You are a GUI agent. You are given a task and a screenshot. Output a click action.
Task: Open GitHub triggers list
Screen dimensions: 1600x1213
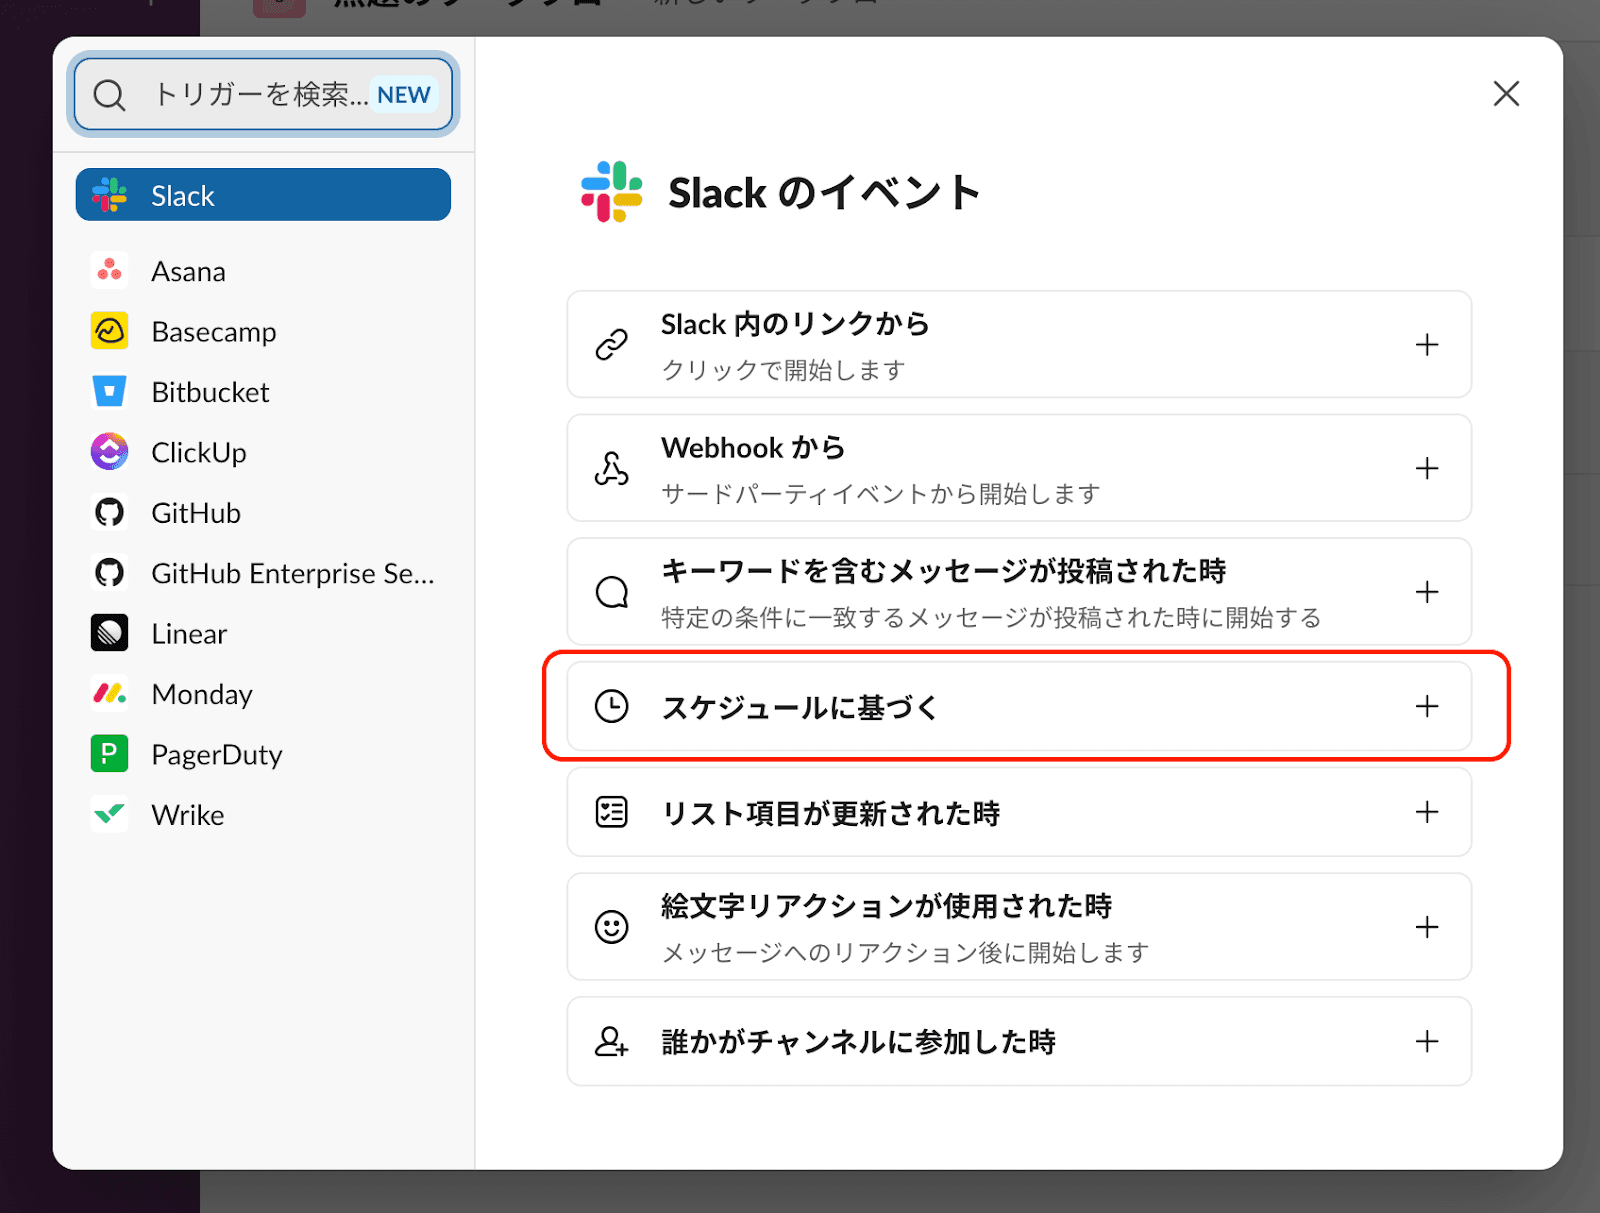(263, 513)
